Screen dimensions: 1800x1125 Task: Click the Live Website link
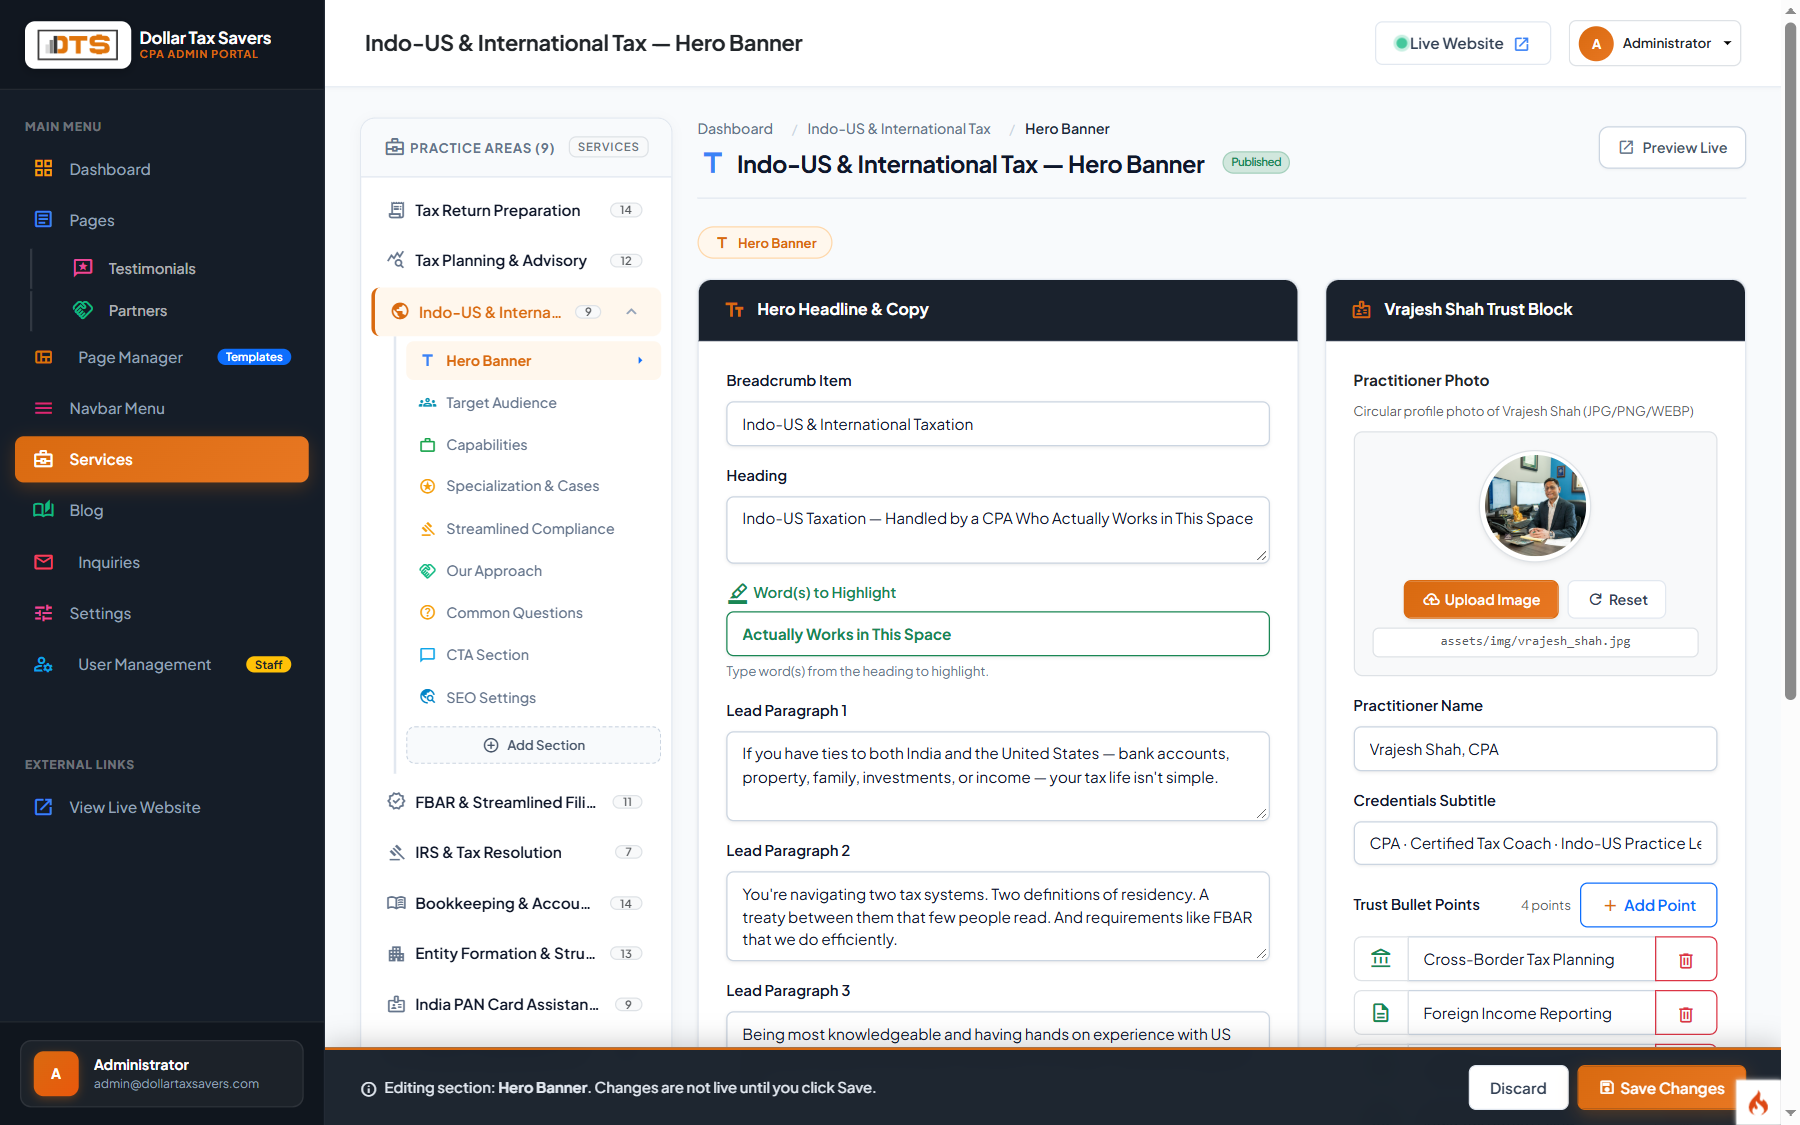point(1462,43)
